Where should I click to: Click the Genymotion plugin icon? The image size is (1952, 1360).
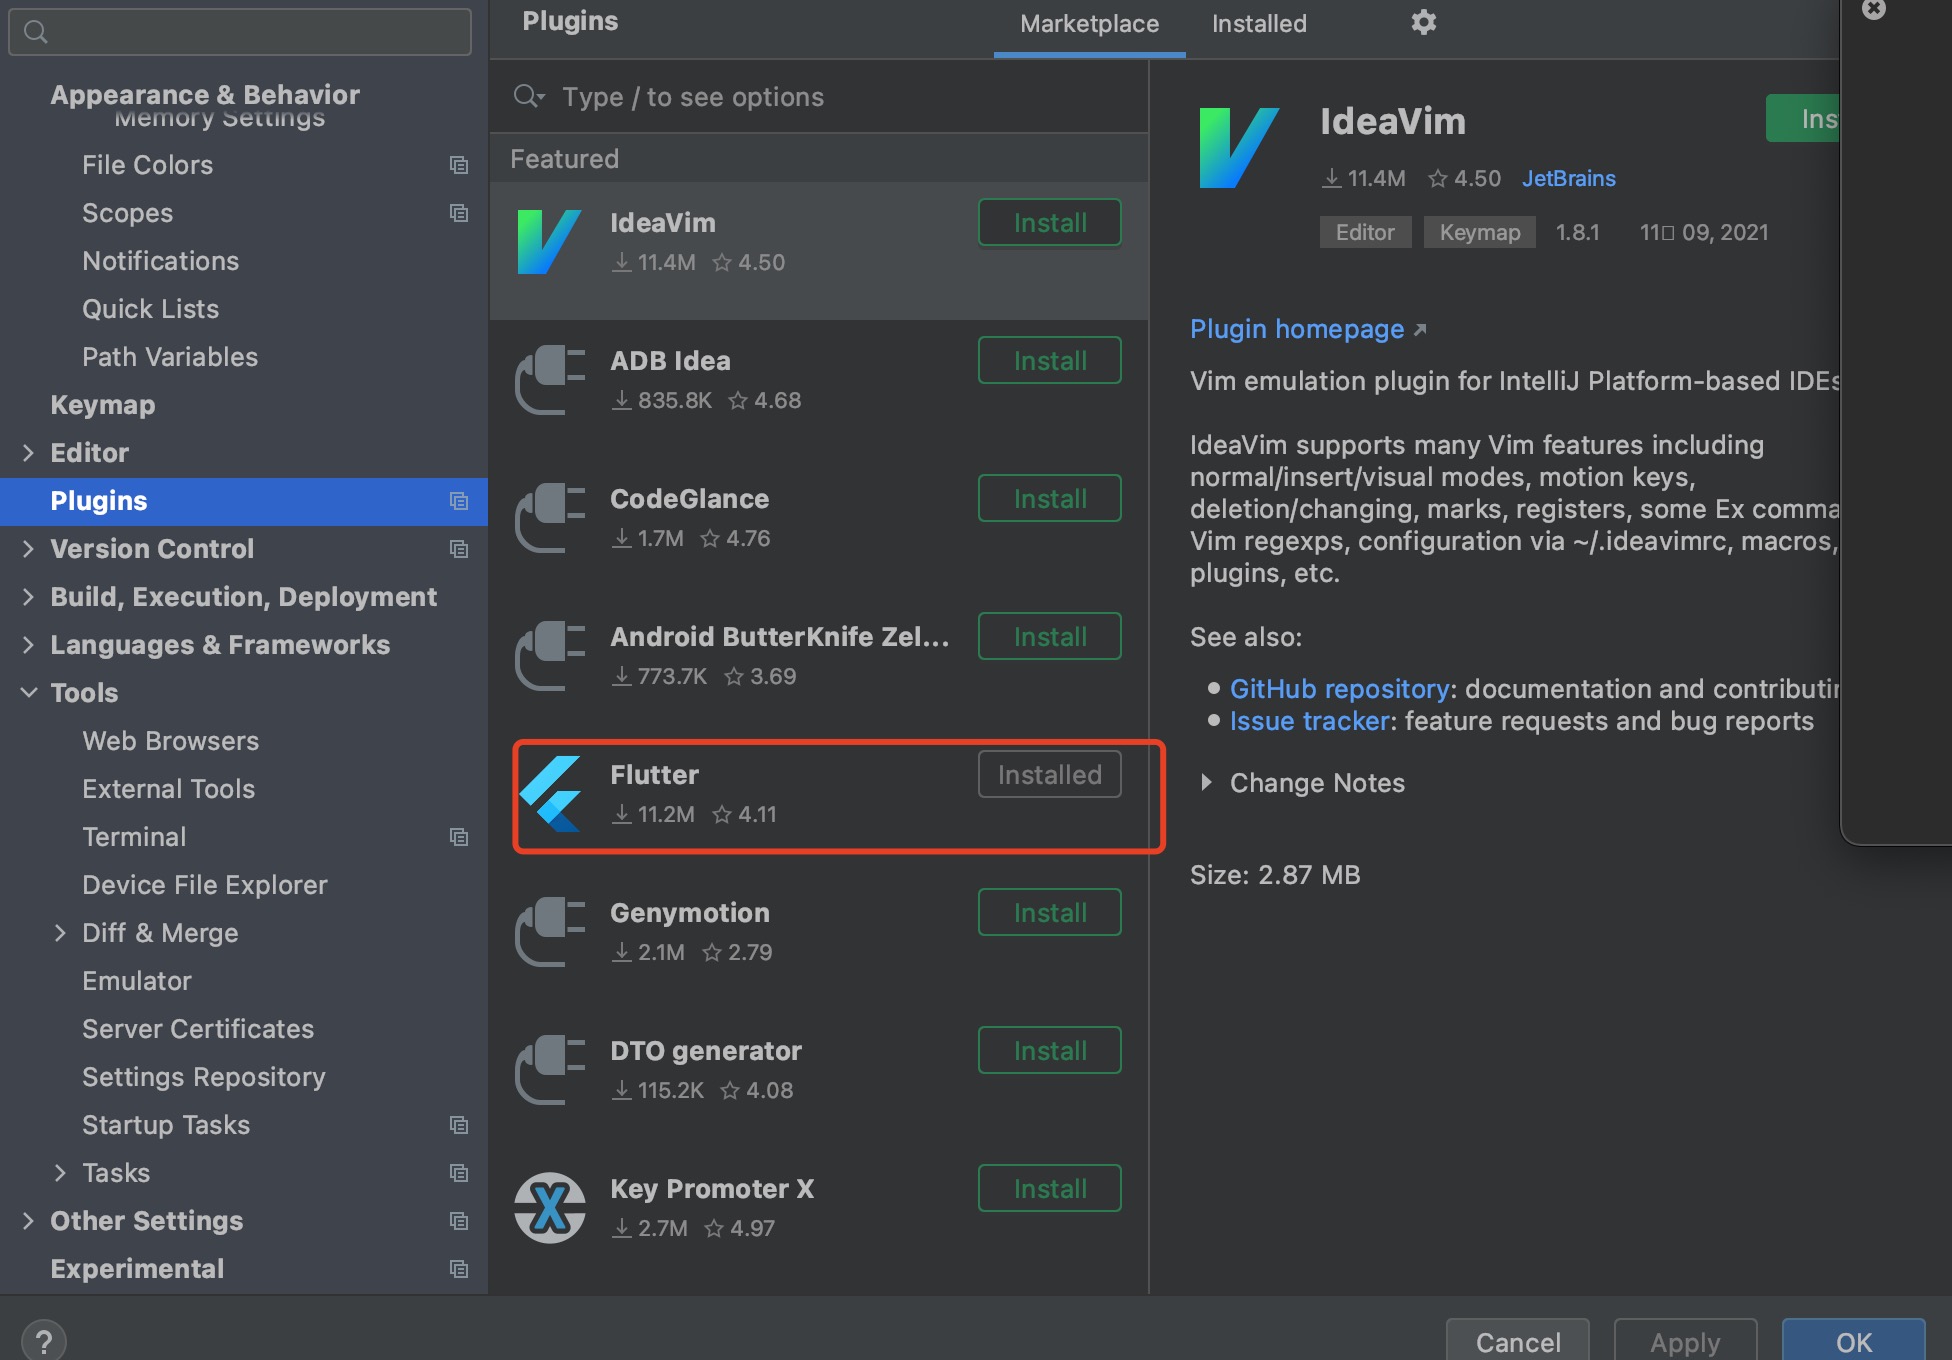pos(549,931)
